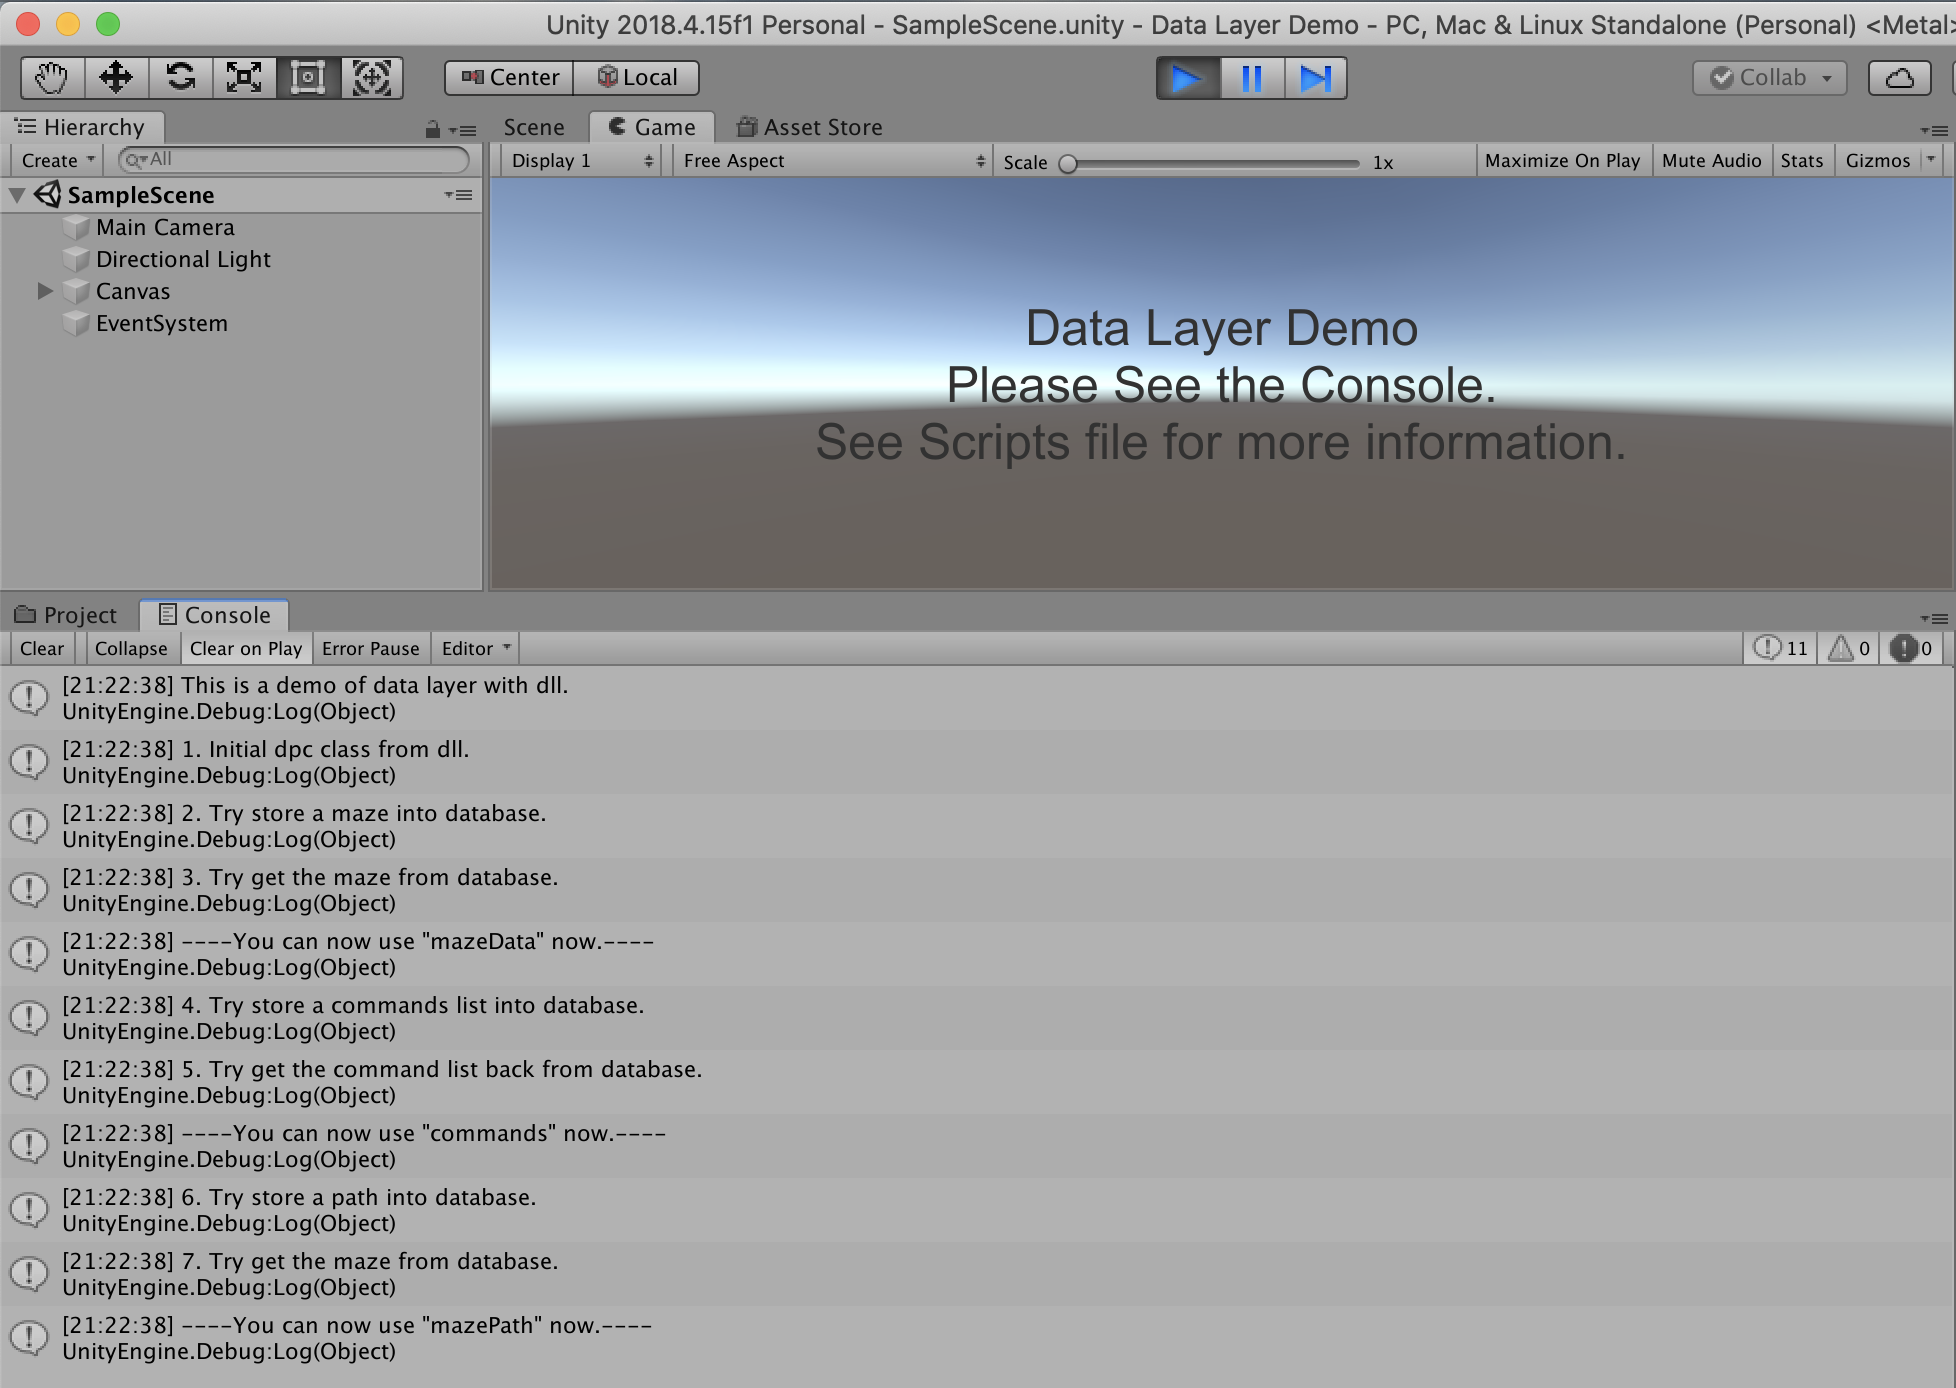Open the Display 1 dropdown

pyautogui.click(x=581, y=161)
